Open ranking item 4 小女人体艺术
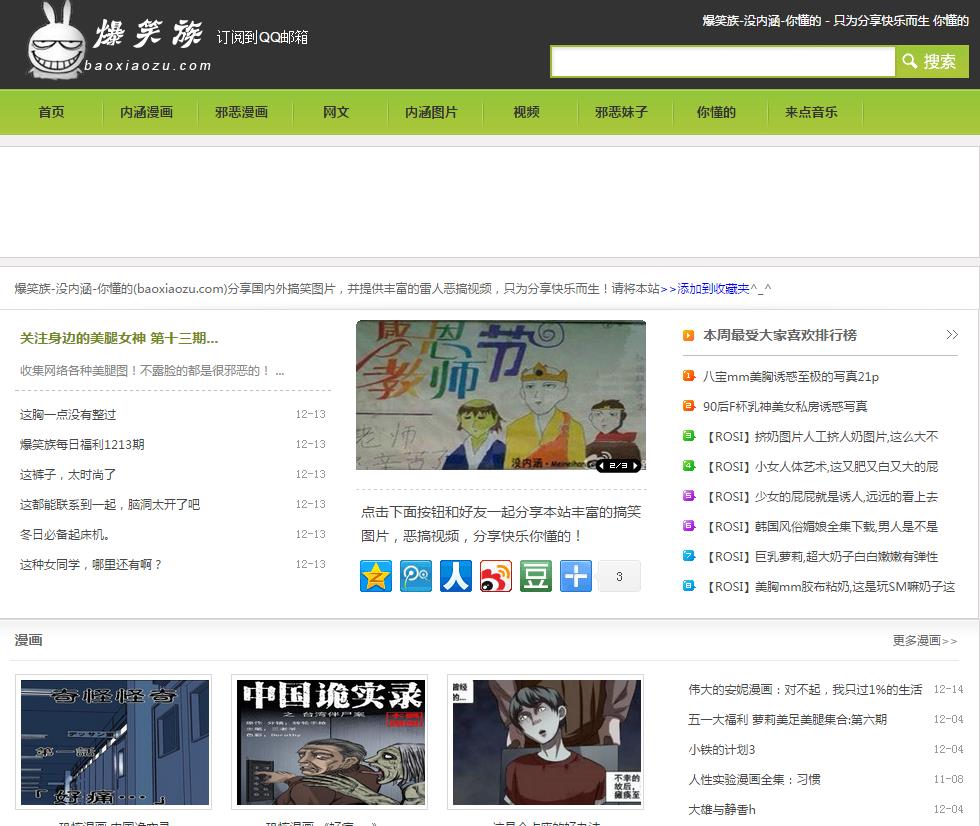This screenshot has width=980, height=826. (x=821, y=467)
